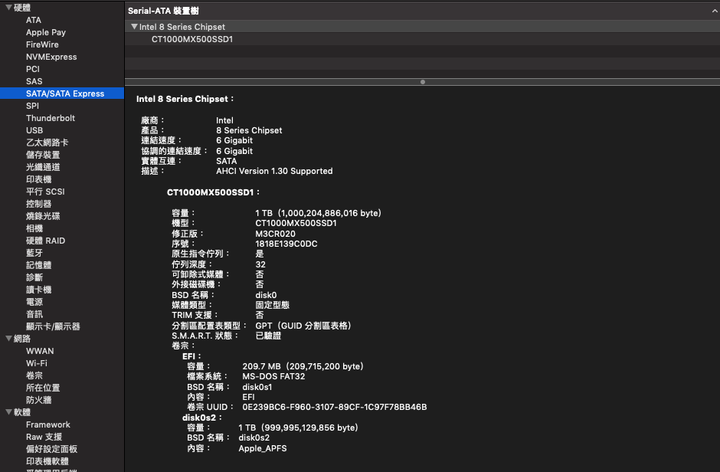
Task: Click serial number 1818E139C0DC
Action: click(286, 244)
